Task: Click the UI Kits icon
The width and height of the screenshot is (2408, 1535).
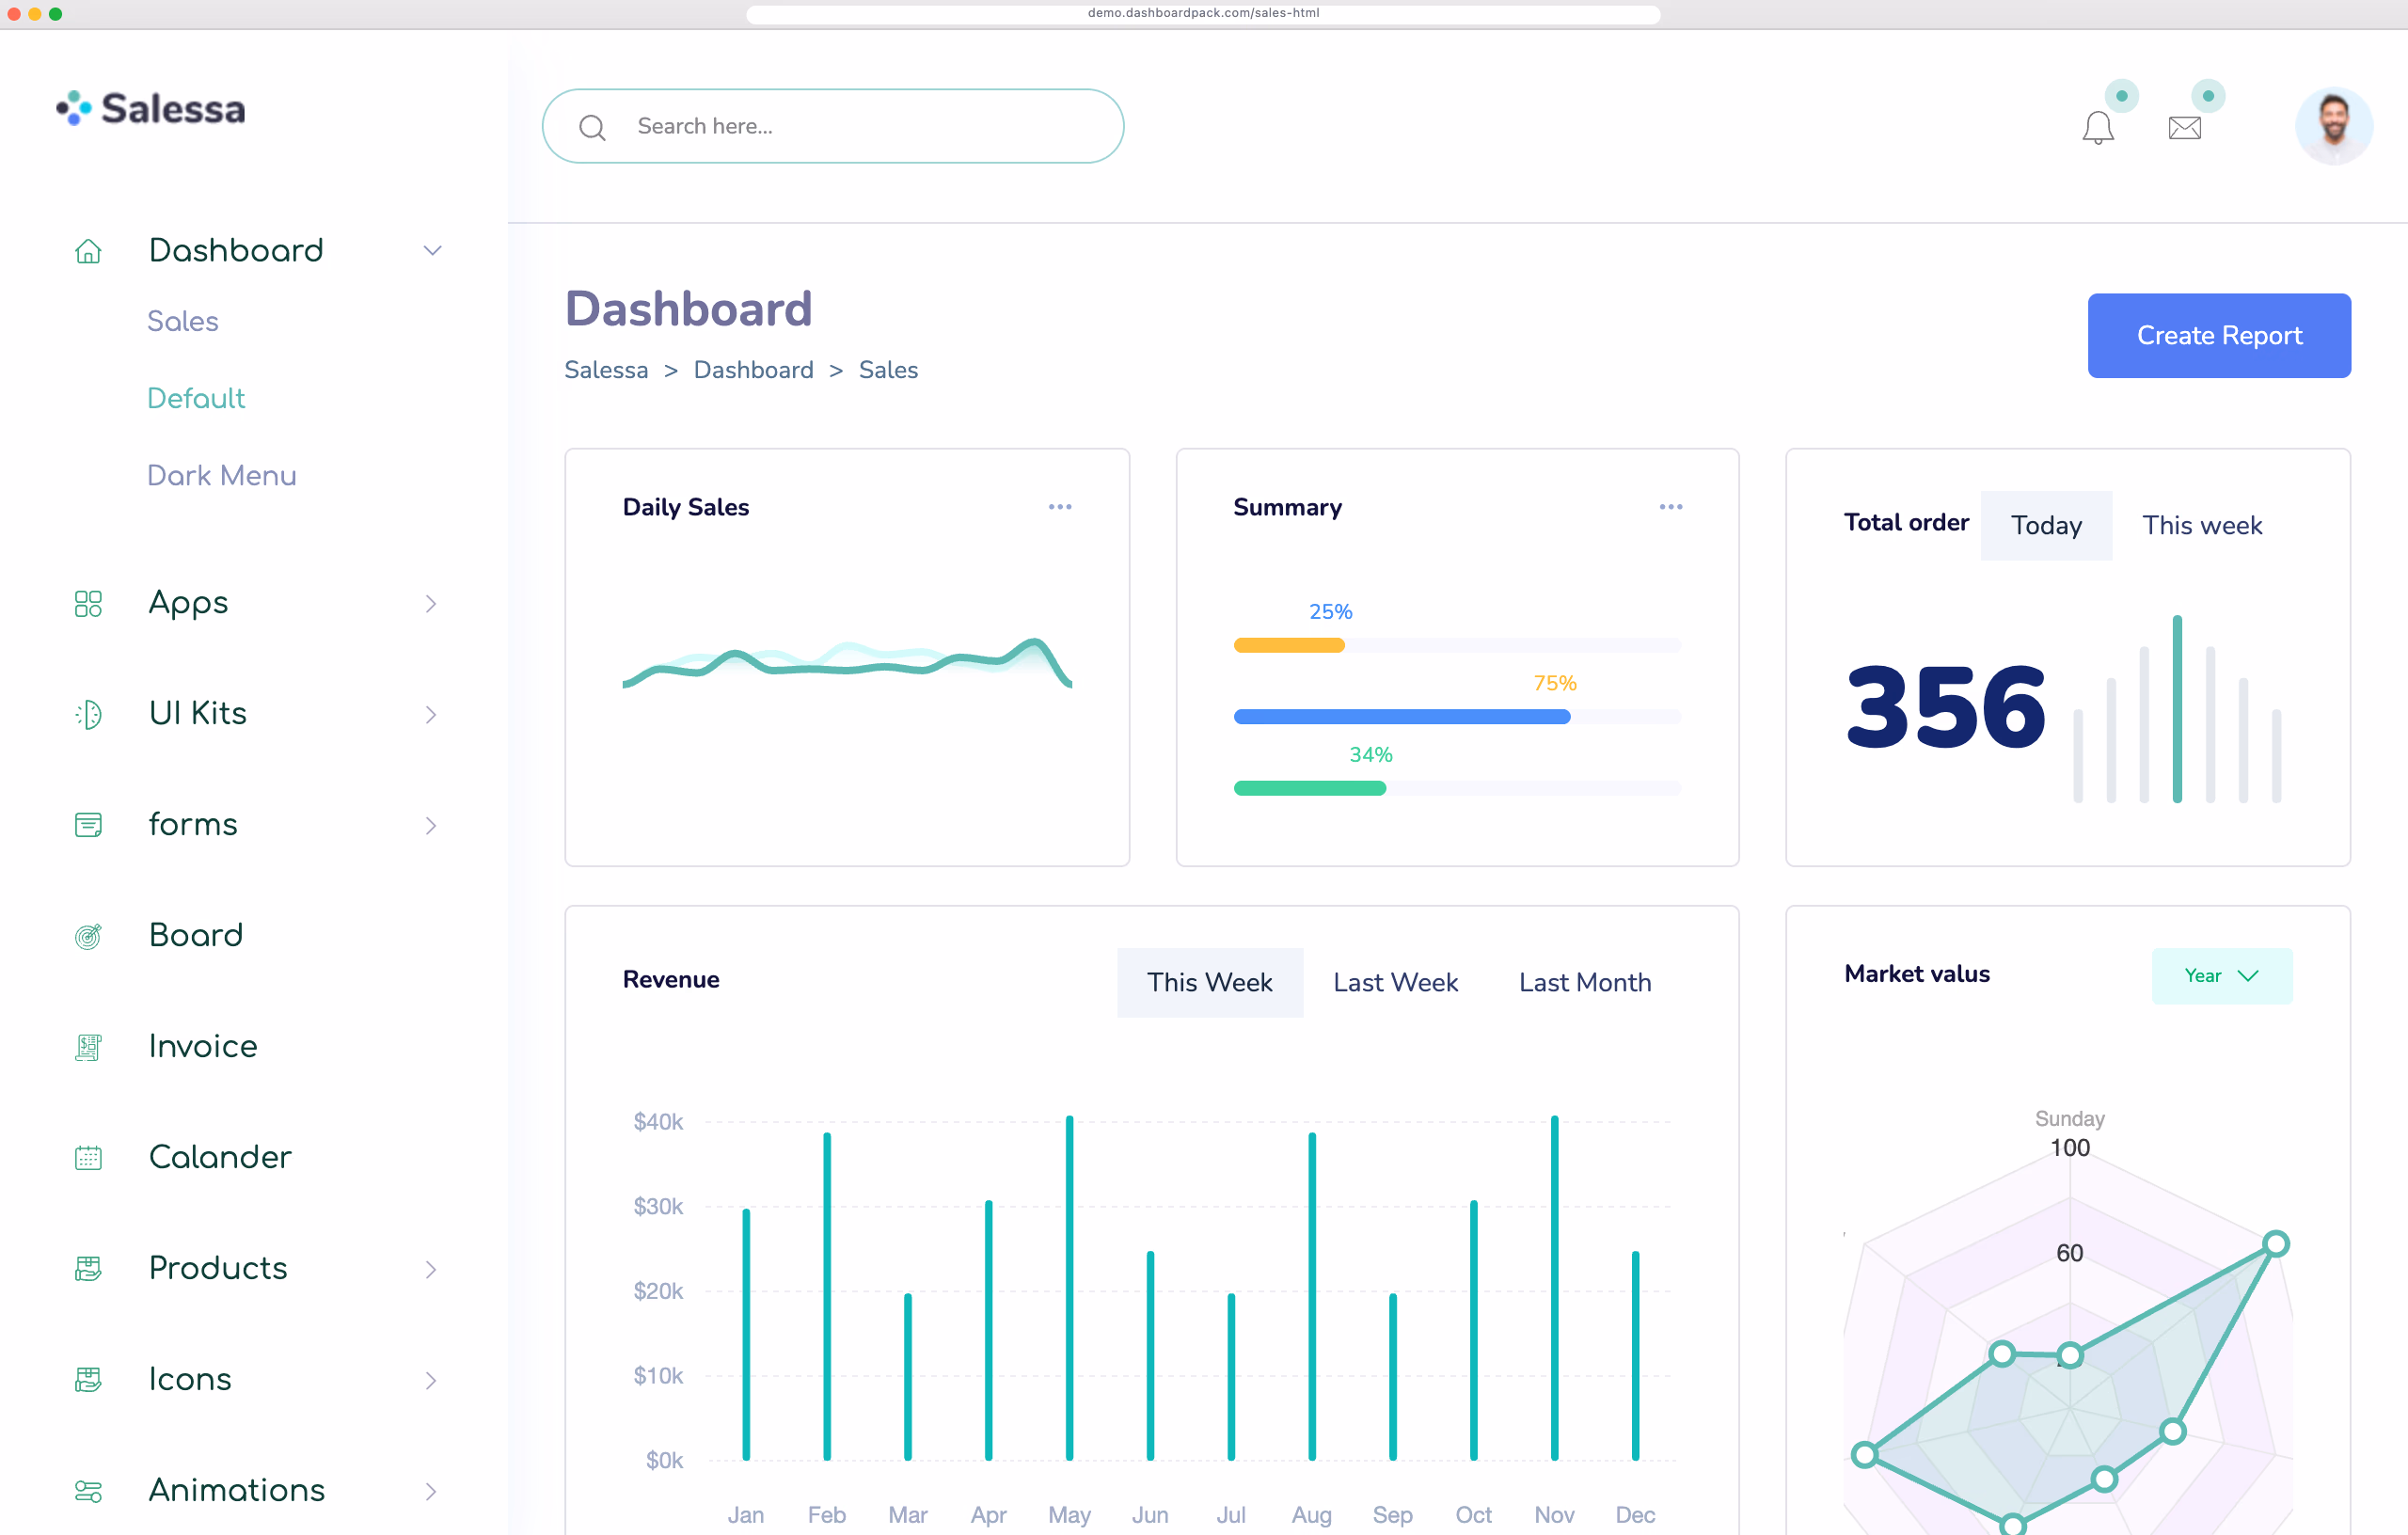Action: 88,714
